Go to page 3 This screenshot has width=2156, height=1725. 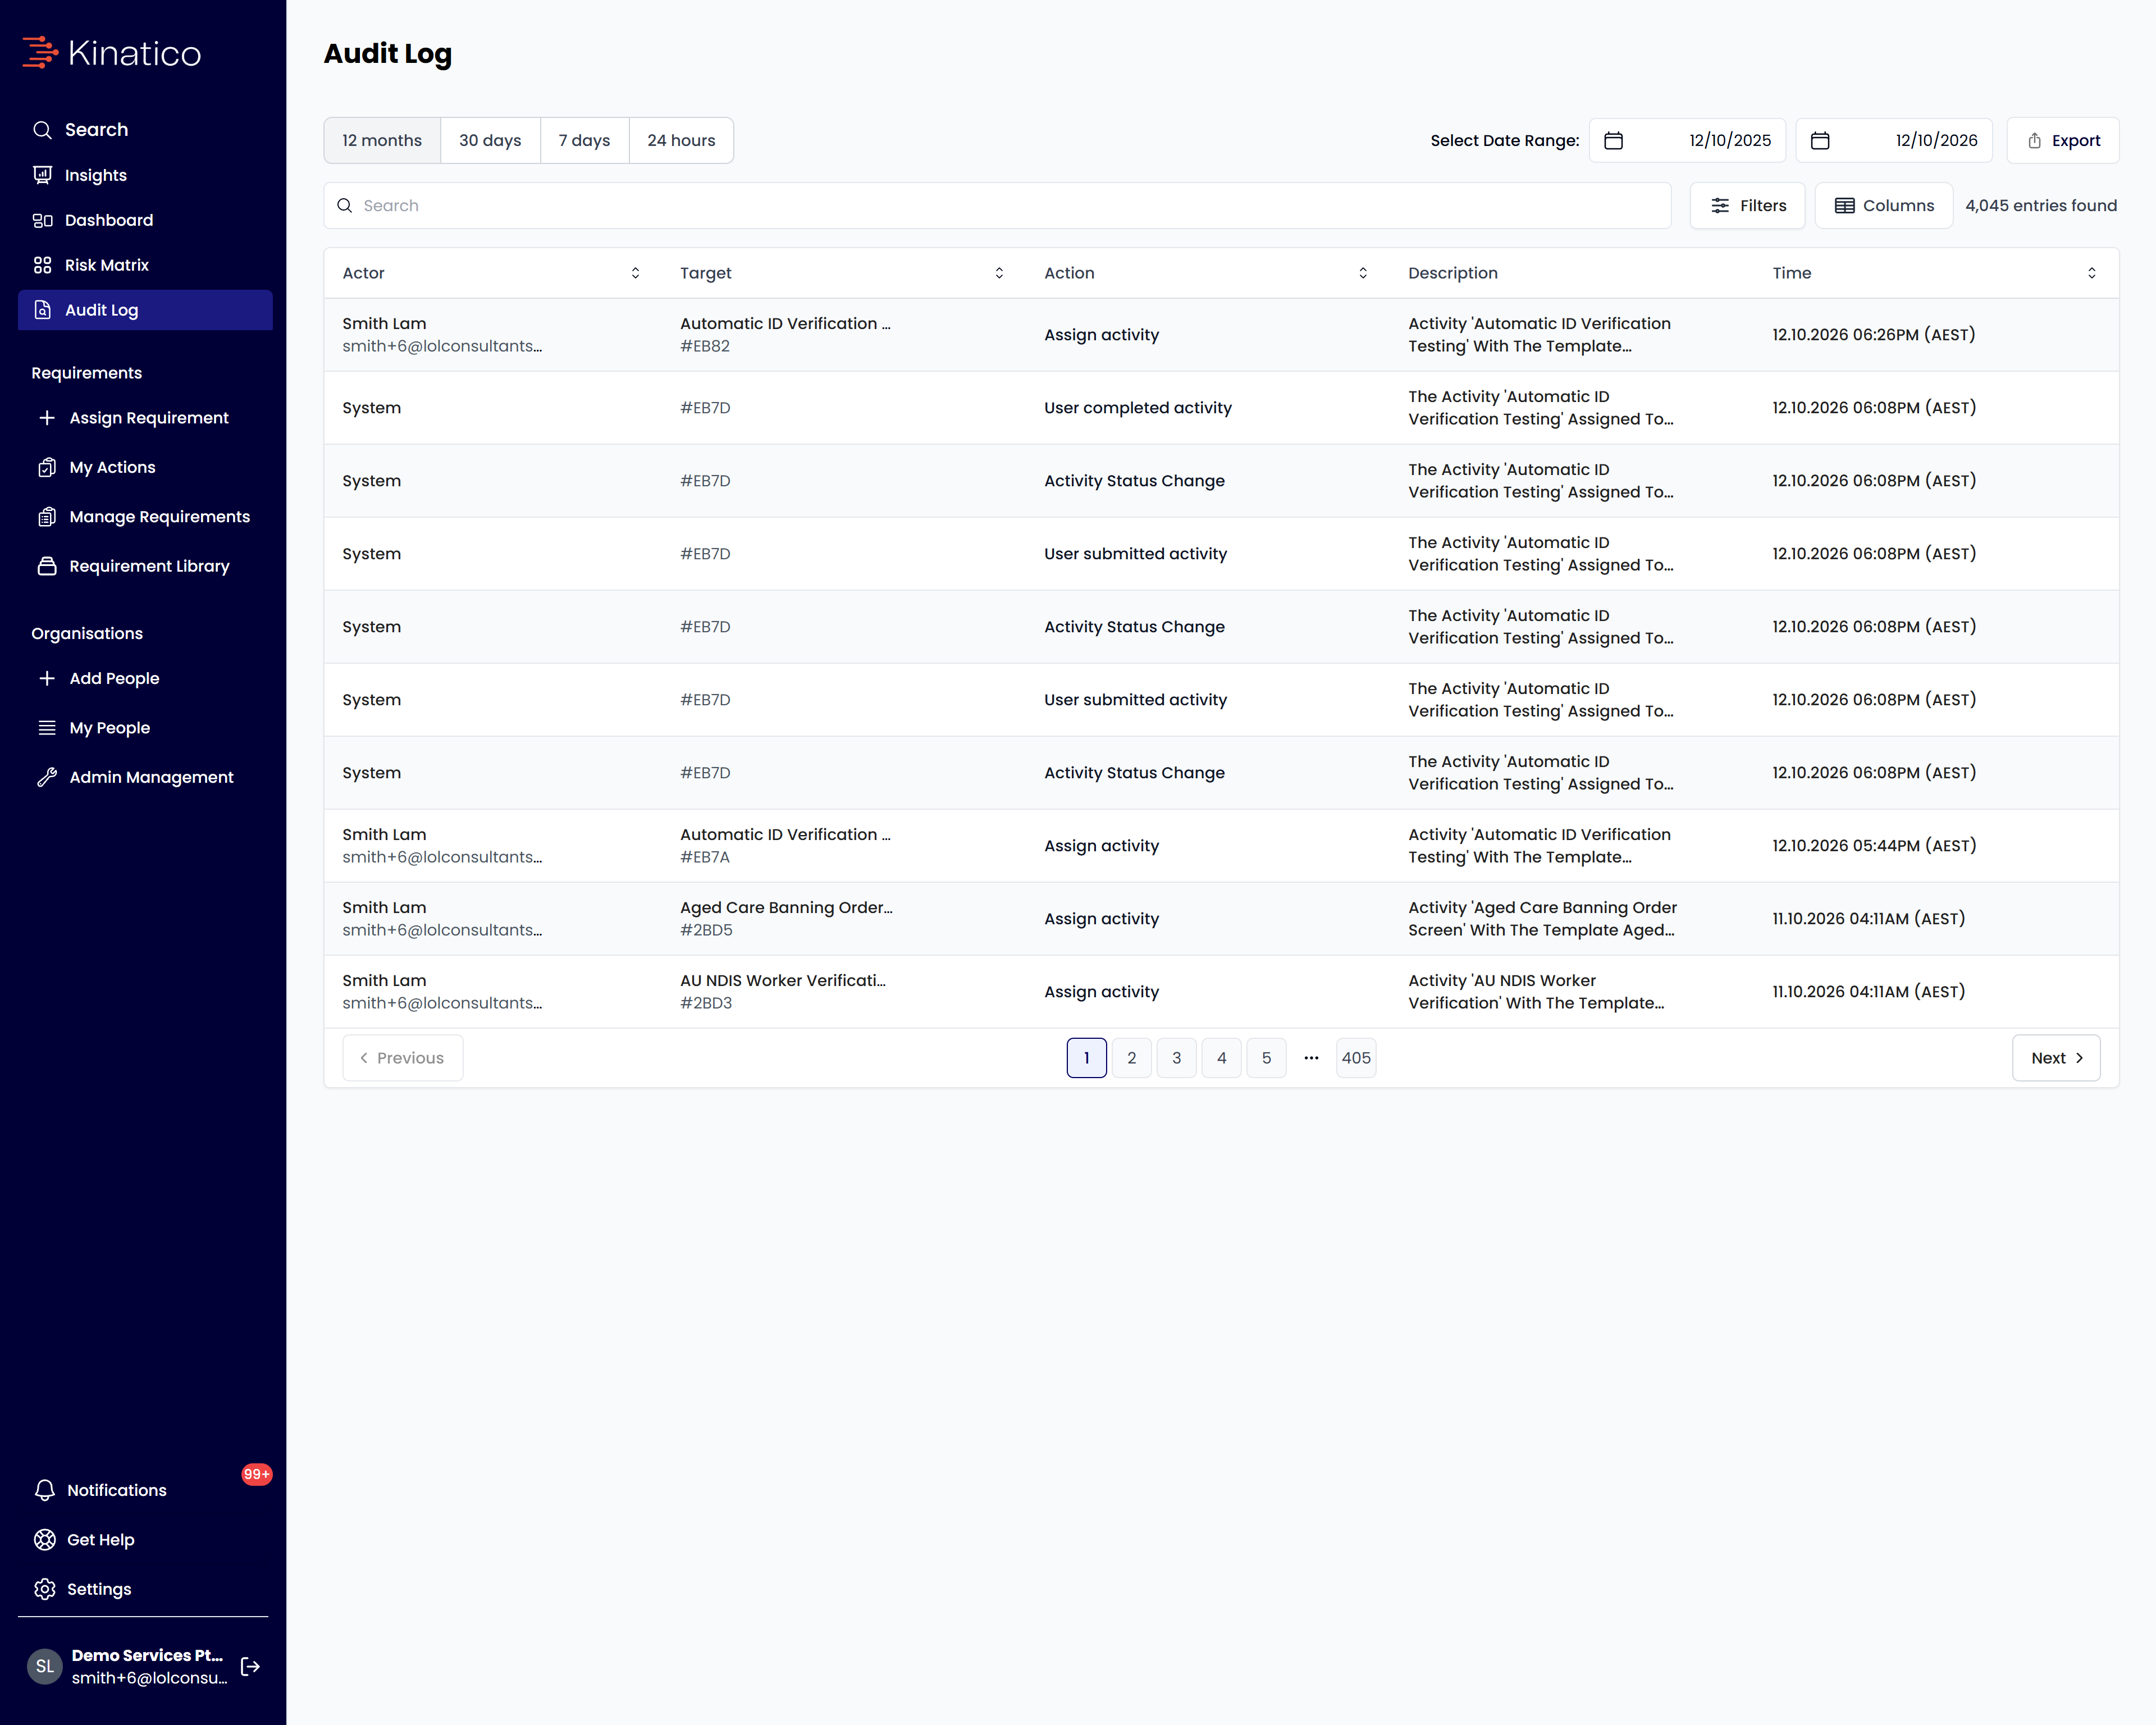pos(1177,1058)
